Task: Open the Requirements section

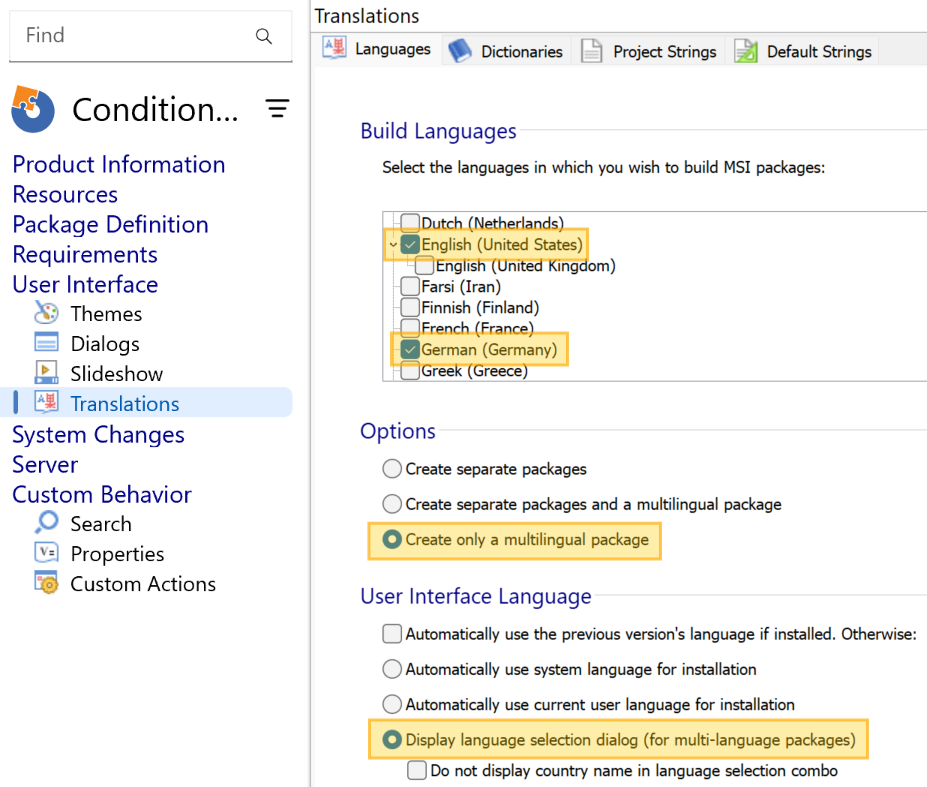Action: click(x=85, y=255)
